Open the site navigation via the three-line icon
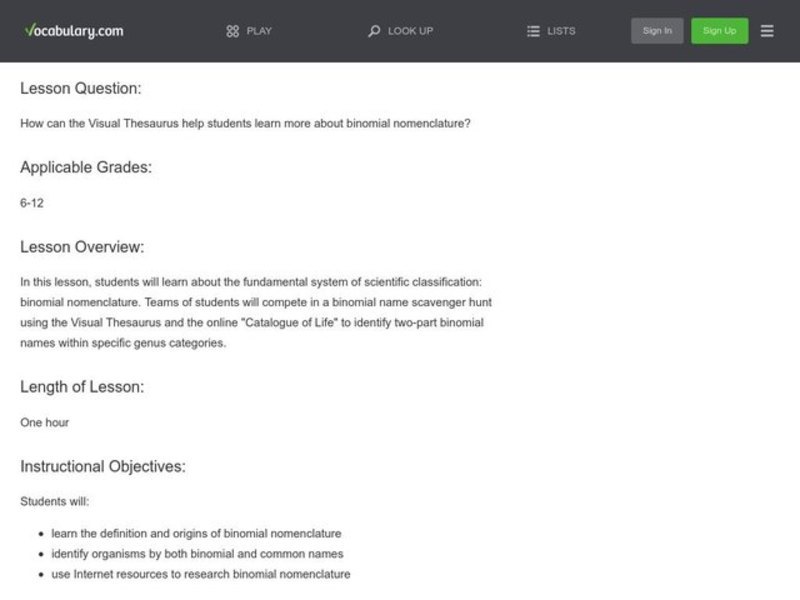 coord(768,31)
